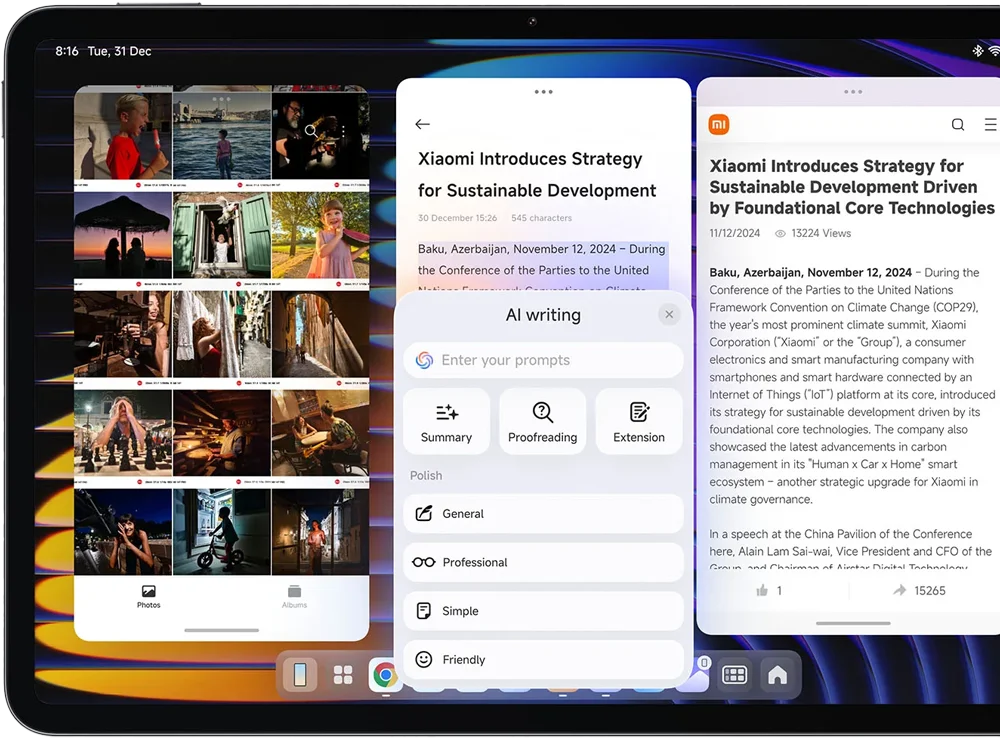This screenshot has height=739, width=1000.
Task: Open the hamburger menu on Mi website
Action: [990, 124]
